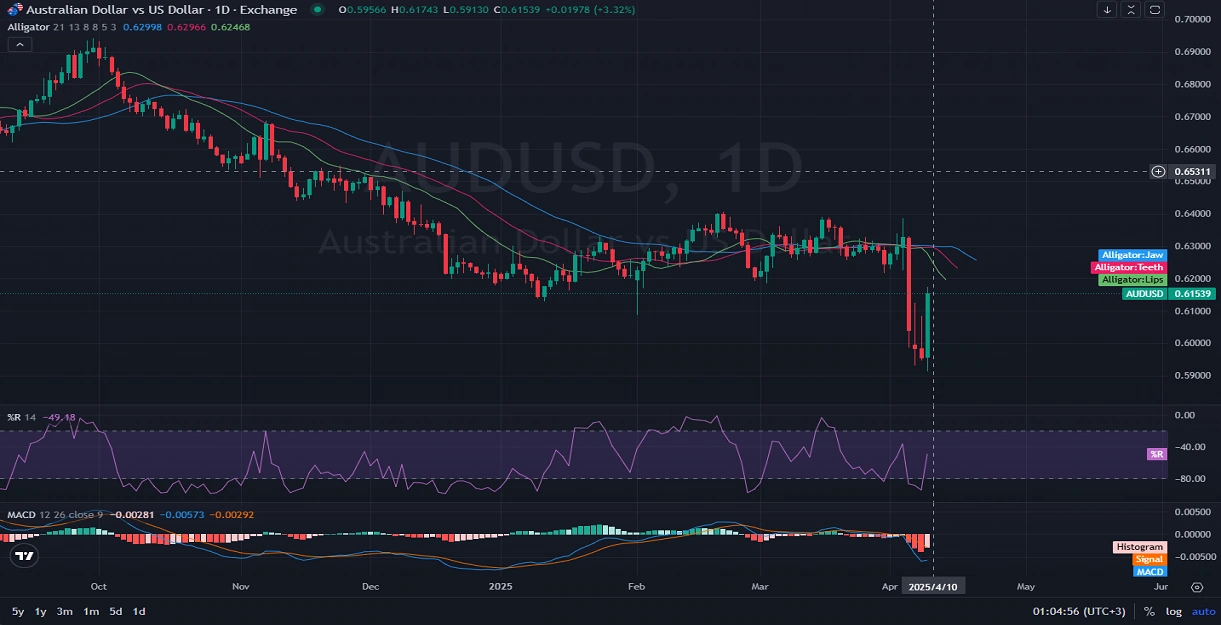Viewport: 1221px width, 625px height.
Task: Click the collapse pane icon at top right
Action: 1131,10
